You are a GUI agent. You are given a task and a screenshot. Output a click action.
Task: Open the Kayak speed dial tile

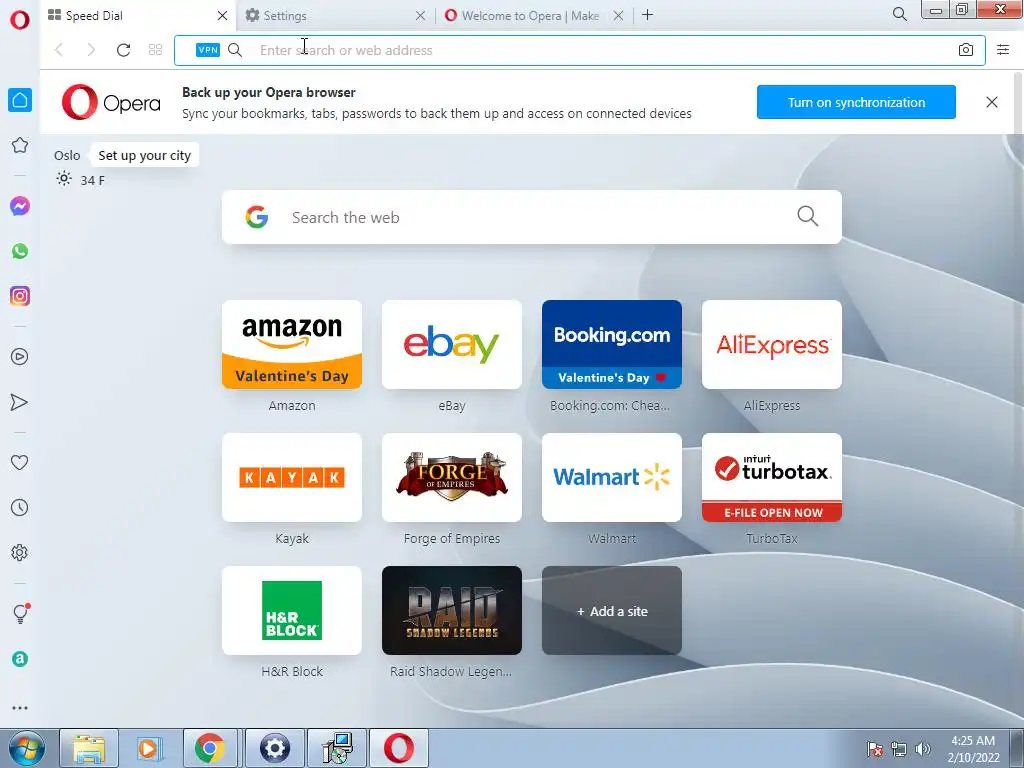pos(292,477)
